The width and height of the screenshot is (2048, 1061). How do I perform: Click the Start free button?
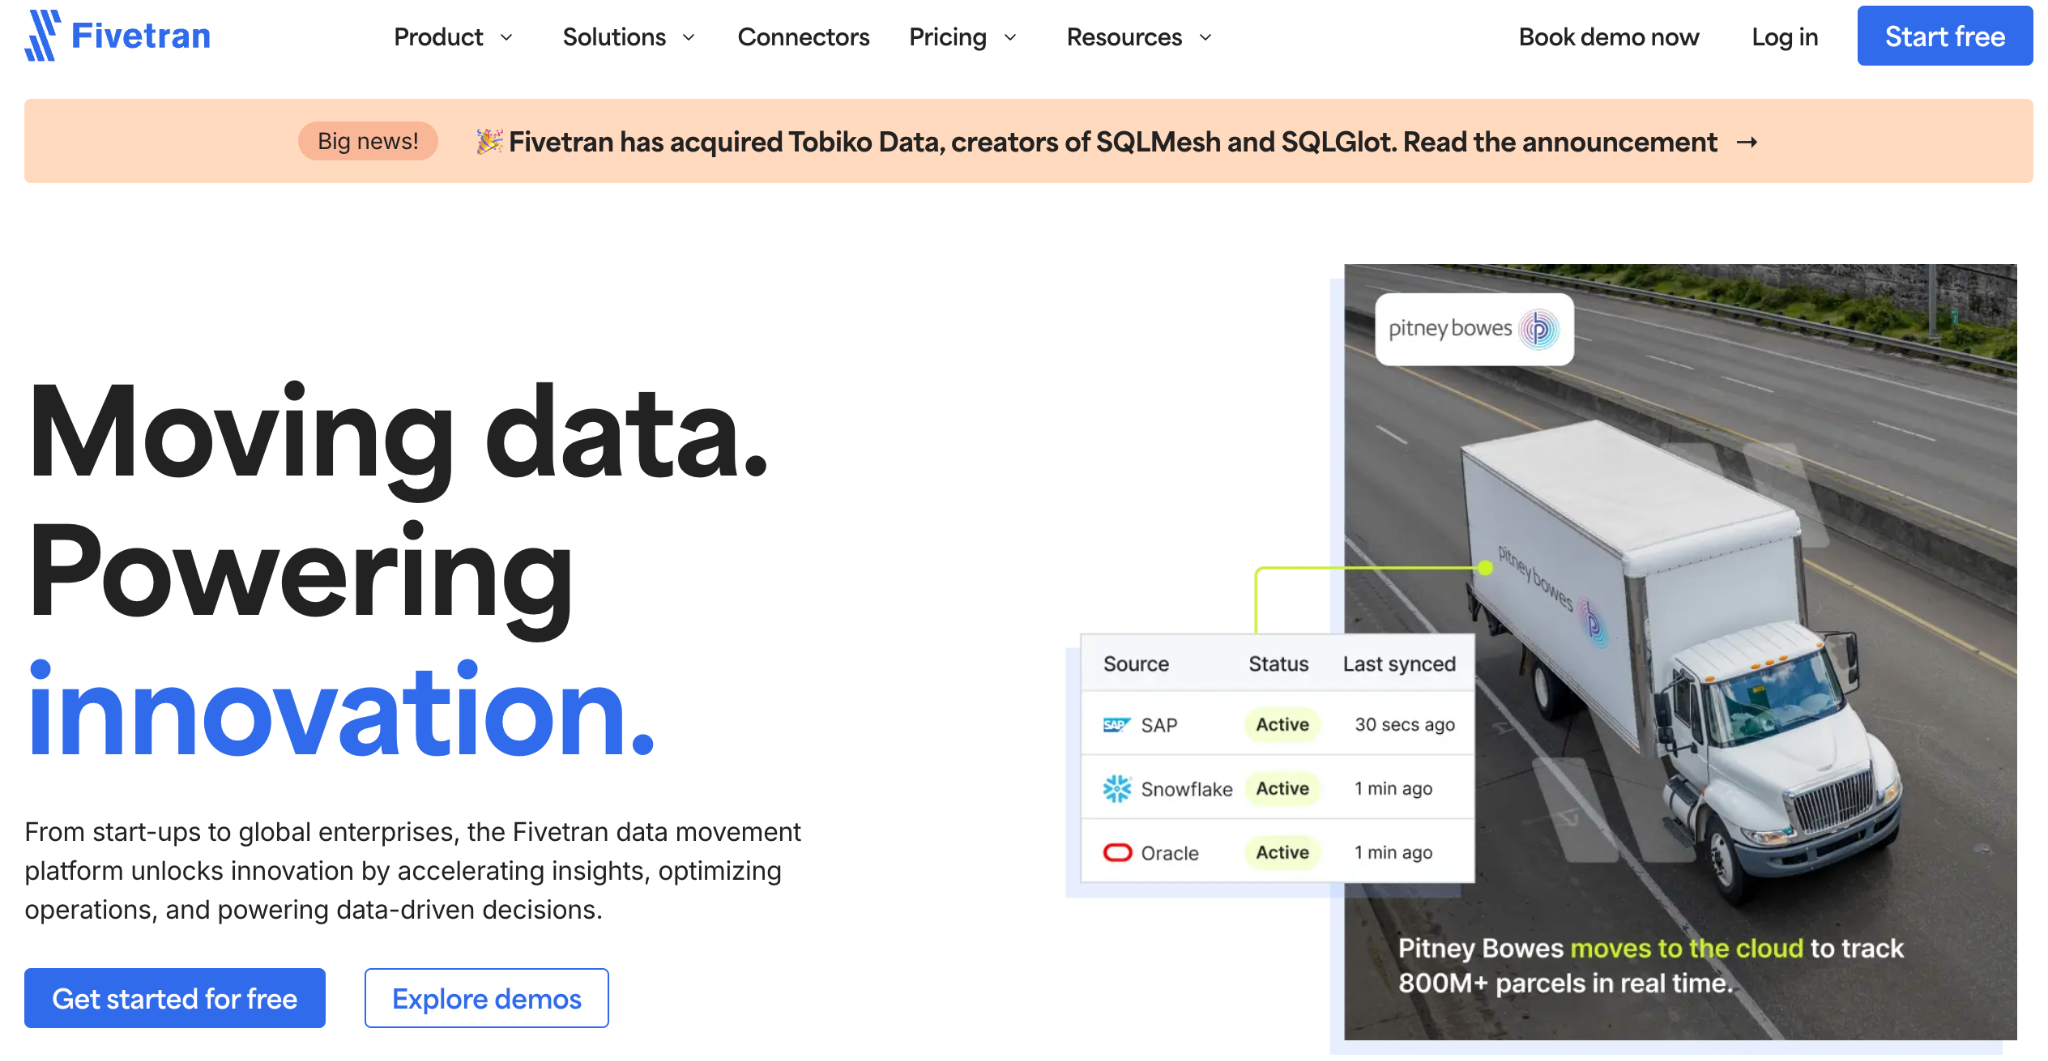(1945, 36)
